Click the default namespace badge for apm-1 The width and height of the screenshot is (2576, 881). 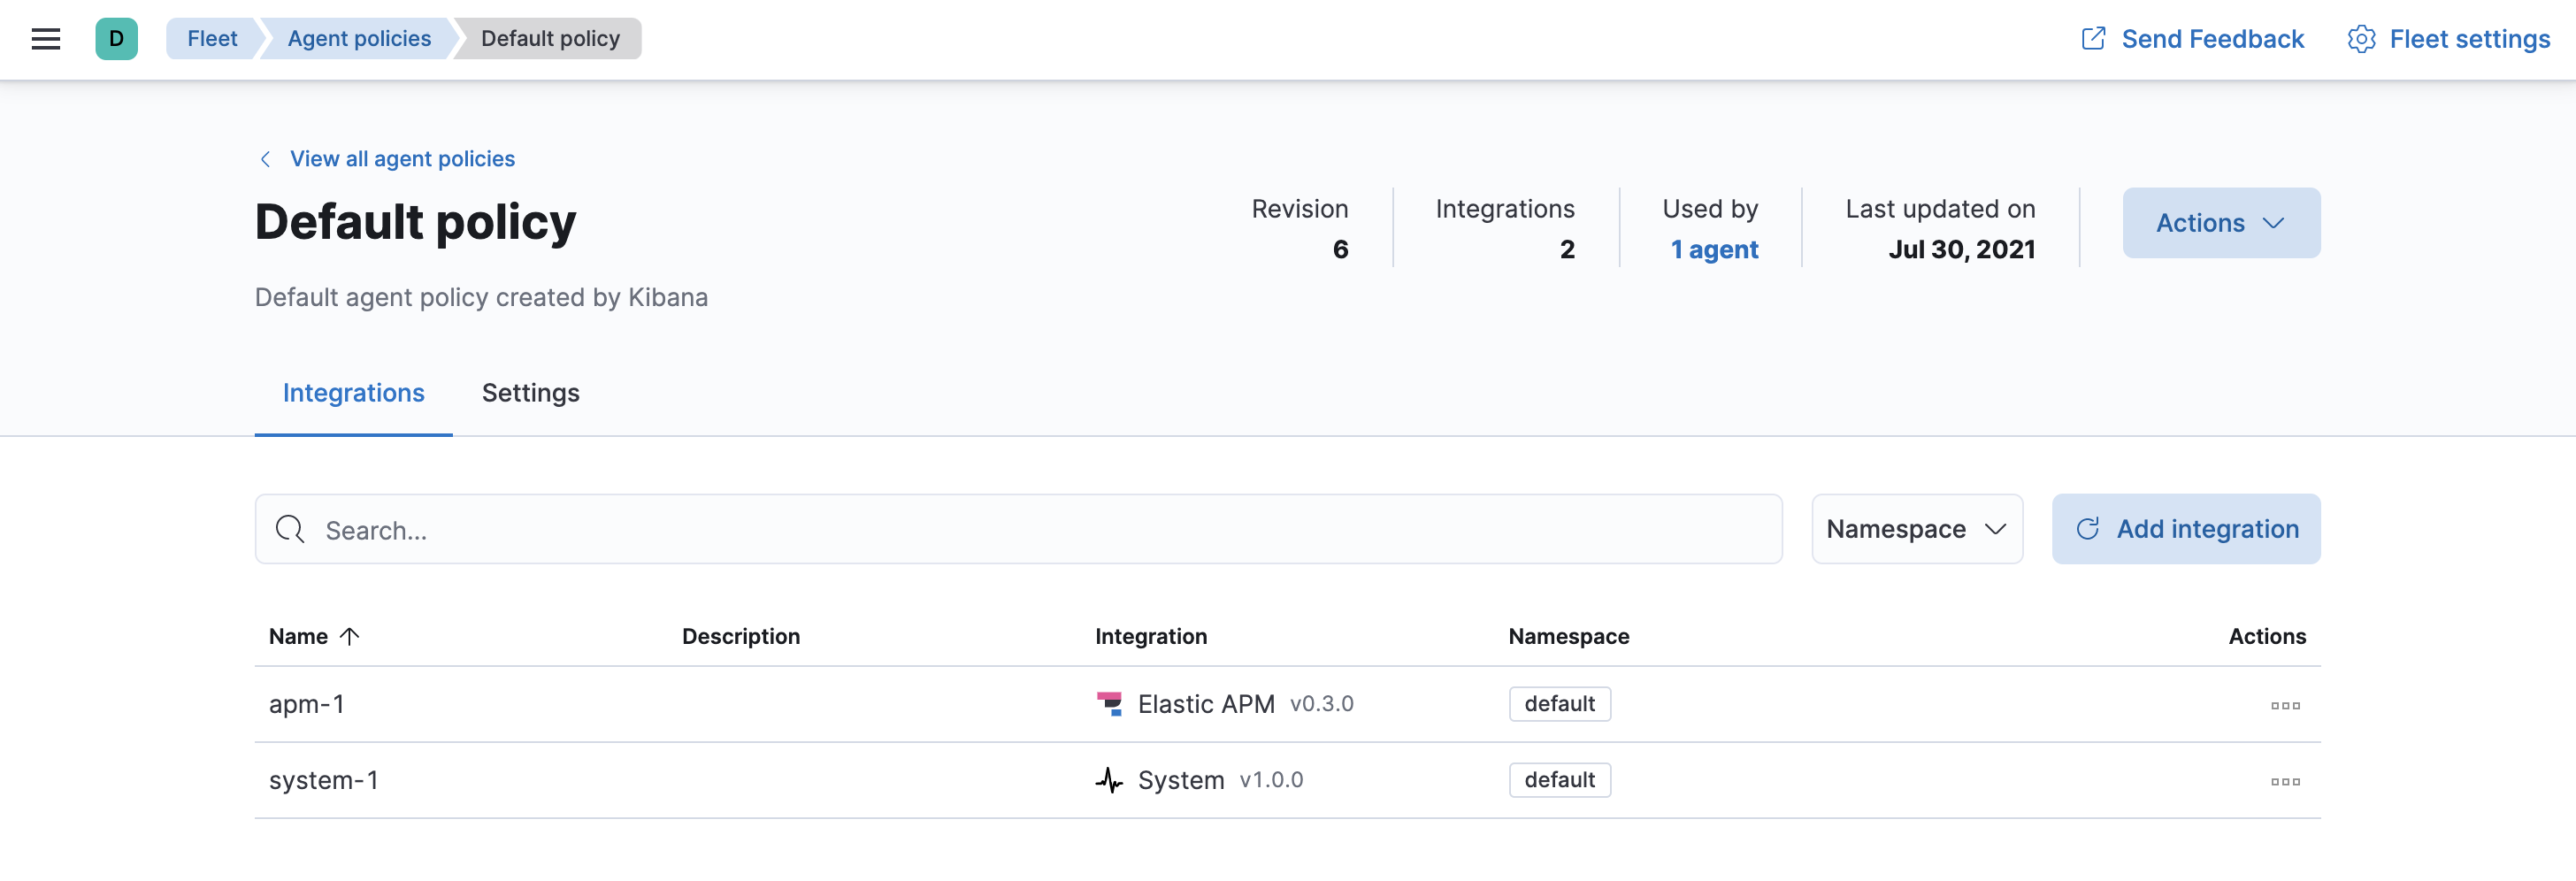click(x=1559, y=703)
